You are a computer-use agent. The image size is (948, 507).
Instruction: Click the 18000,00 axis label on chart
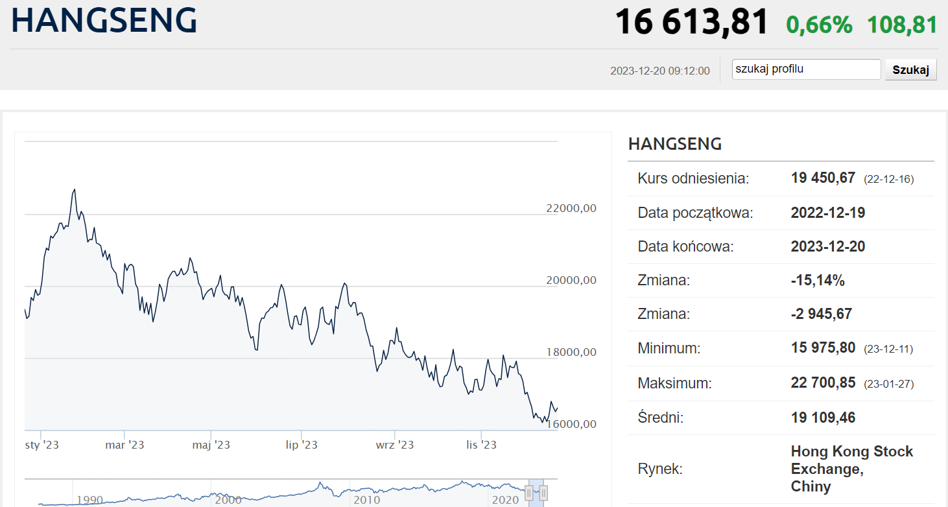(571, 352)
